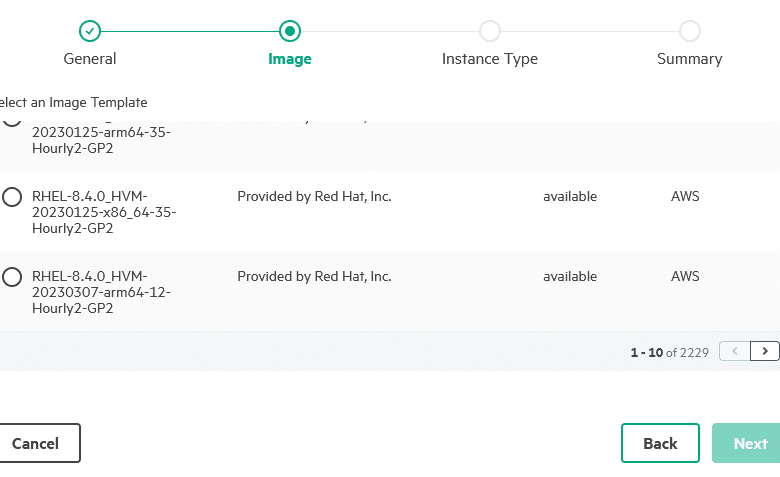The image size is (780, 477).
Task: Click the previous page arrow in pagination
Action: (x=735, y=351)
